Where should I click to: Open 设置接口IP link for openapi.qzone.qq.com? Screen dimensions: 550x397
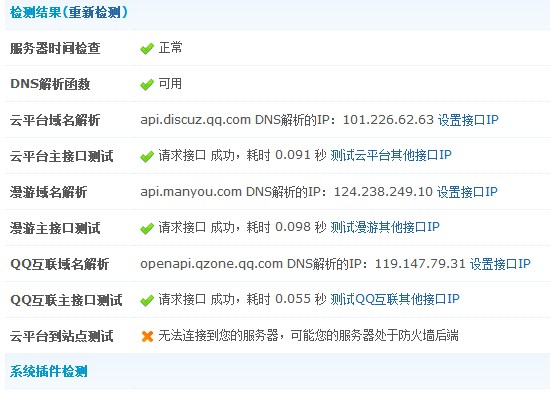tap(500, 264)
